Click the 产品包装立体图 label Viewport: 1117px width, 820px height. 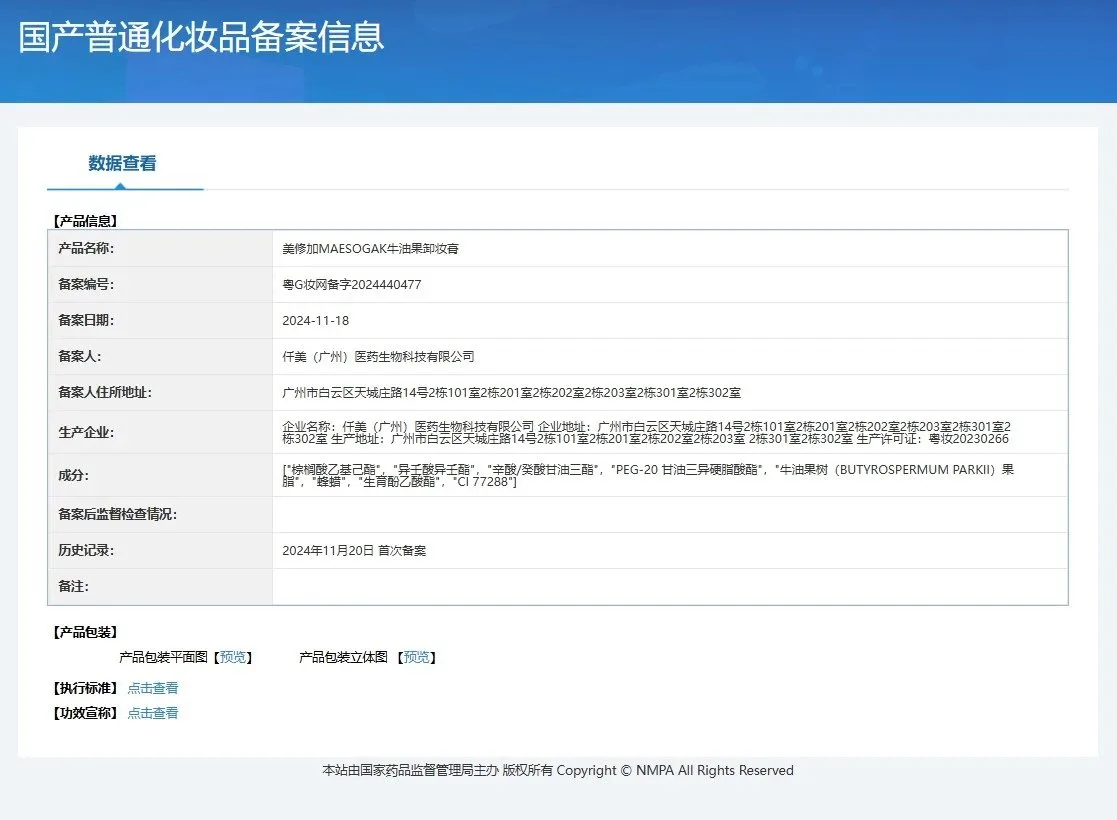click(x=343, y=657)
